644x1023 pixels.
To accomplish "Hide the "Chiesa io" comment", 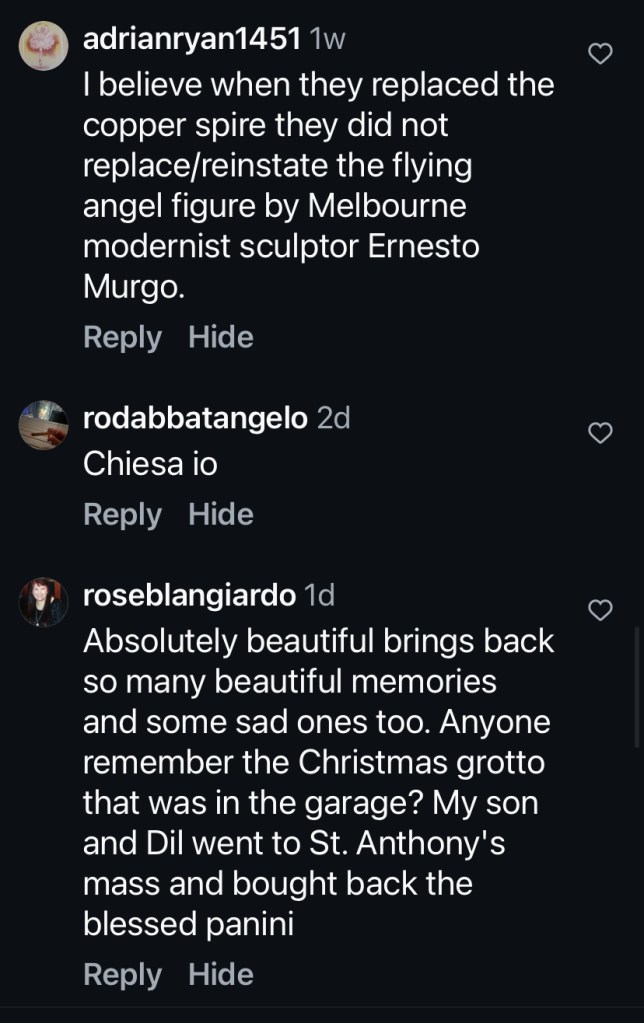I will (x=221, y=514).
